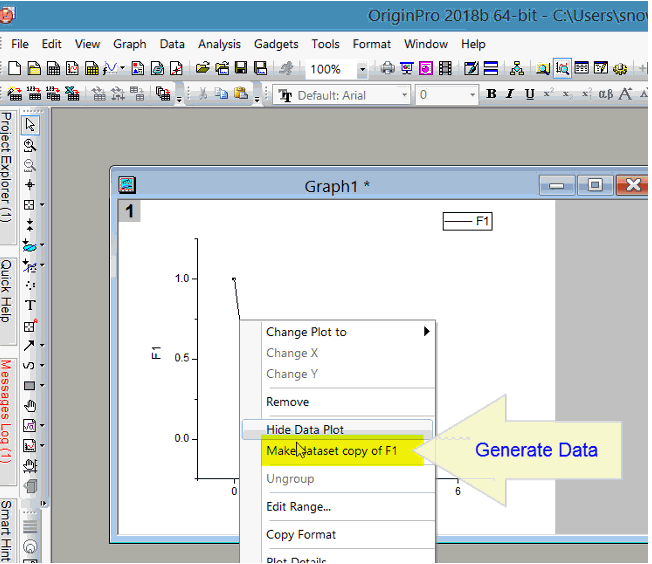Click the New Folder toolbar icon
Viewport: 652px width, 564px height.
34,68
